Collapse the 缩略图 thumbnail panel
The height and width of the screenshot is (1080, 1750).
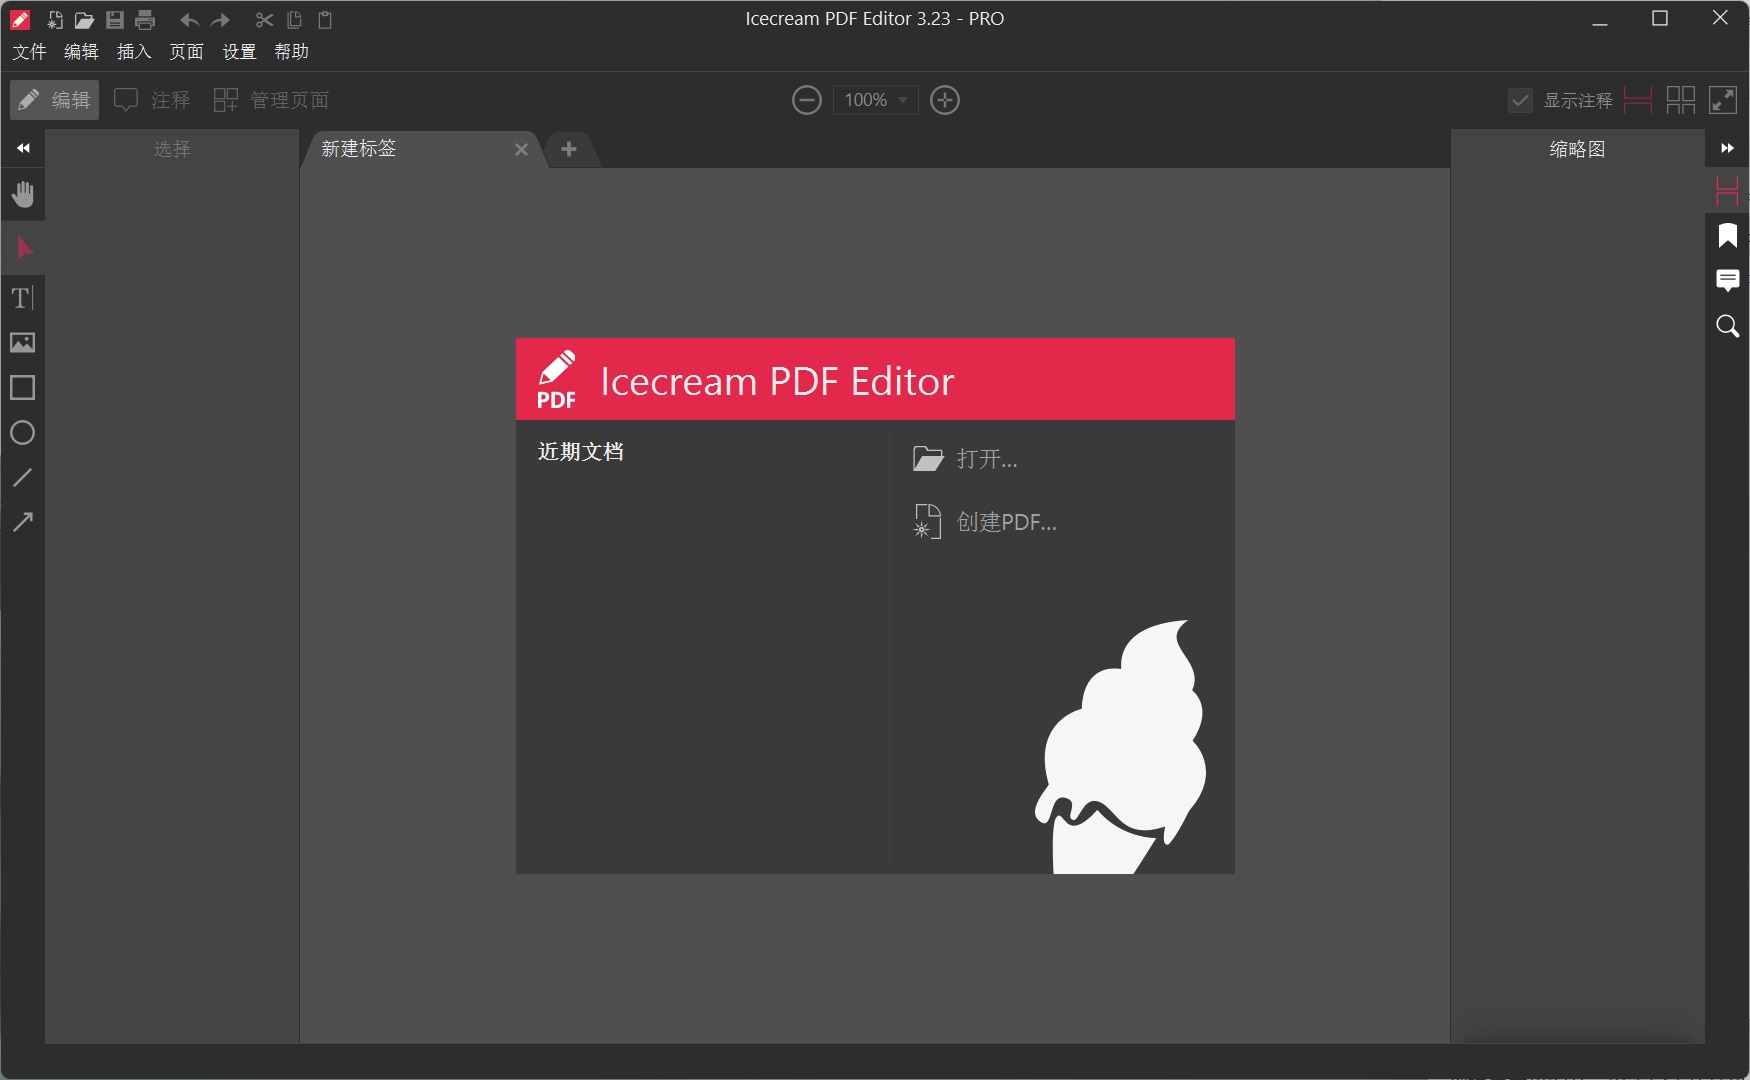tap(1727, 148)
